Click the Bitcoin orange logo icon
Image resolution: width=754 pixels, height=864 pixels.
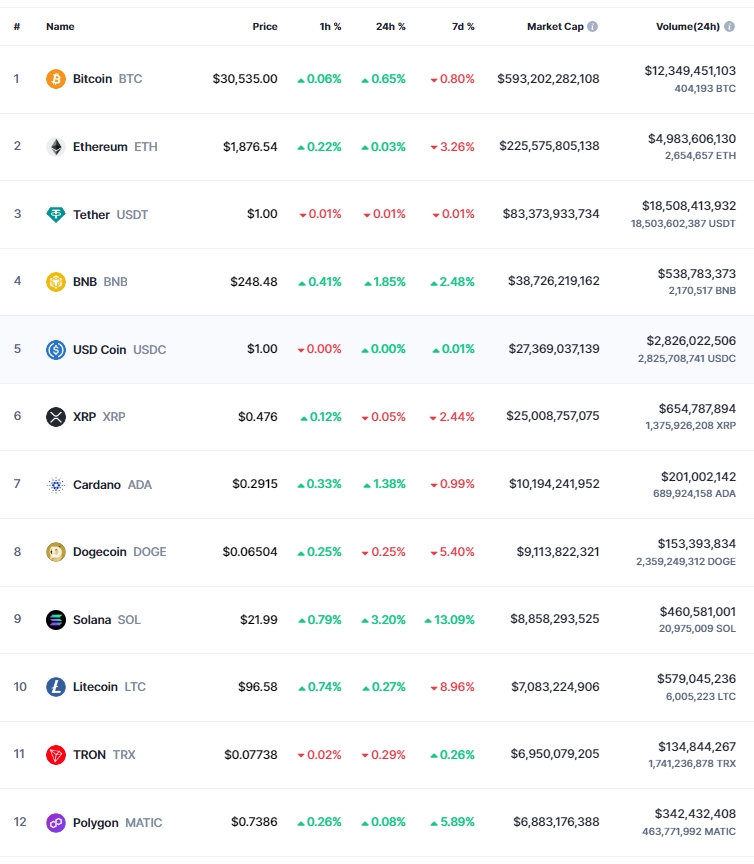(56, 79)
